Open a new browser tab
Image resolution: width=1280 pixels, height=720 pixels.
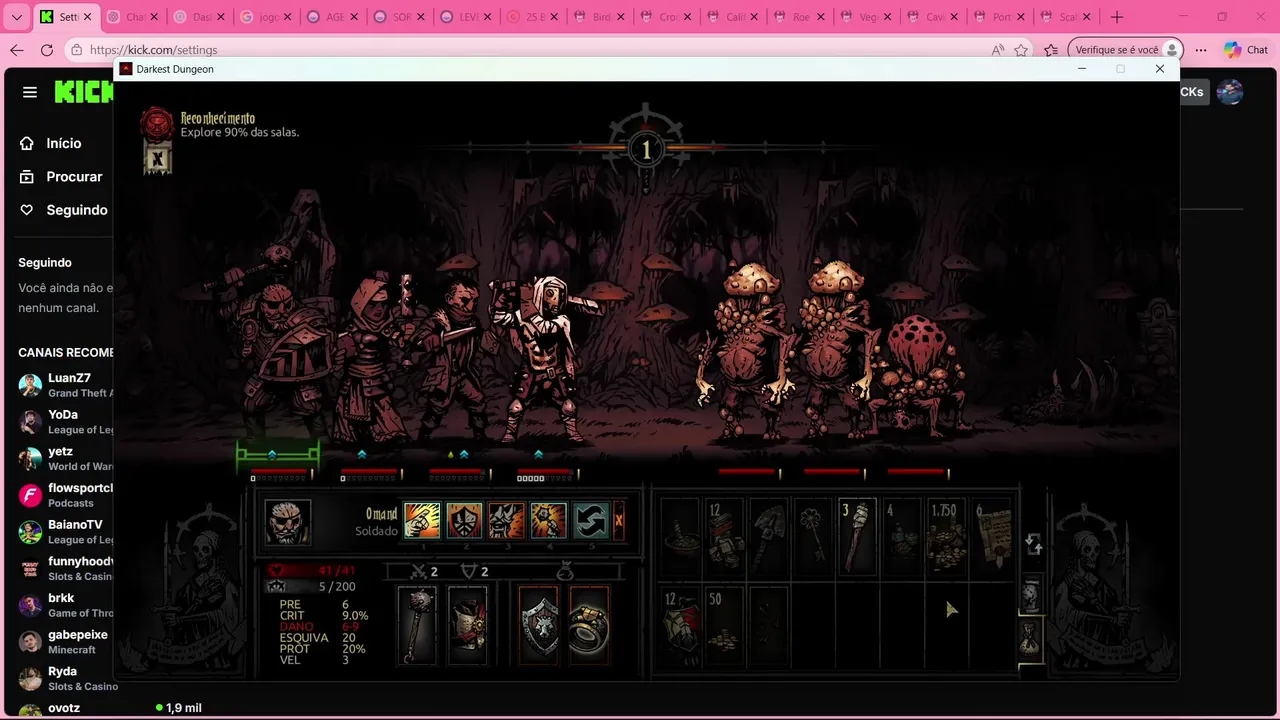[1117, 17]
